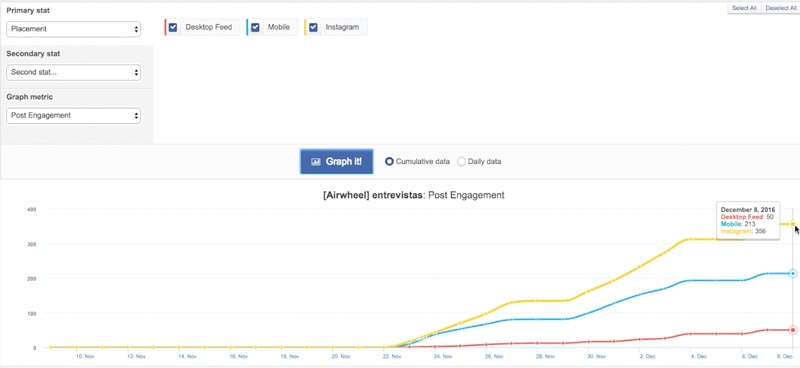Select the Daily data radio button
Viewport: 800px width, 368px height.
461,161
